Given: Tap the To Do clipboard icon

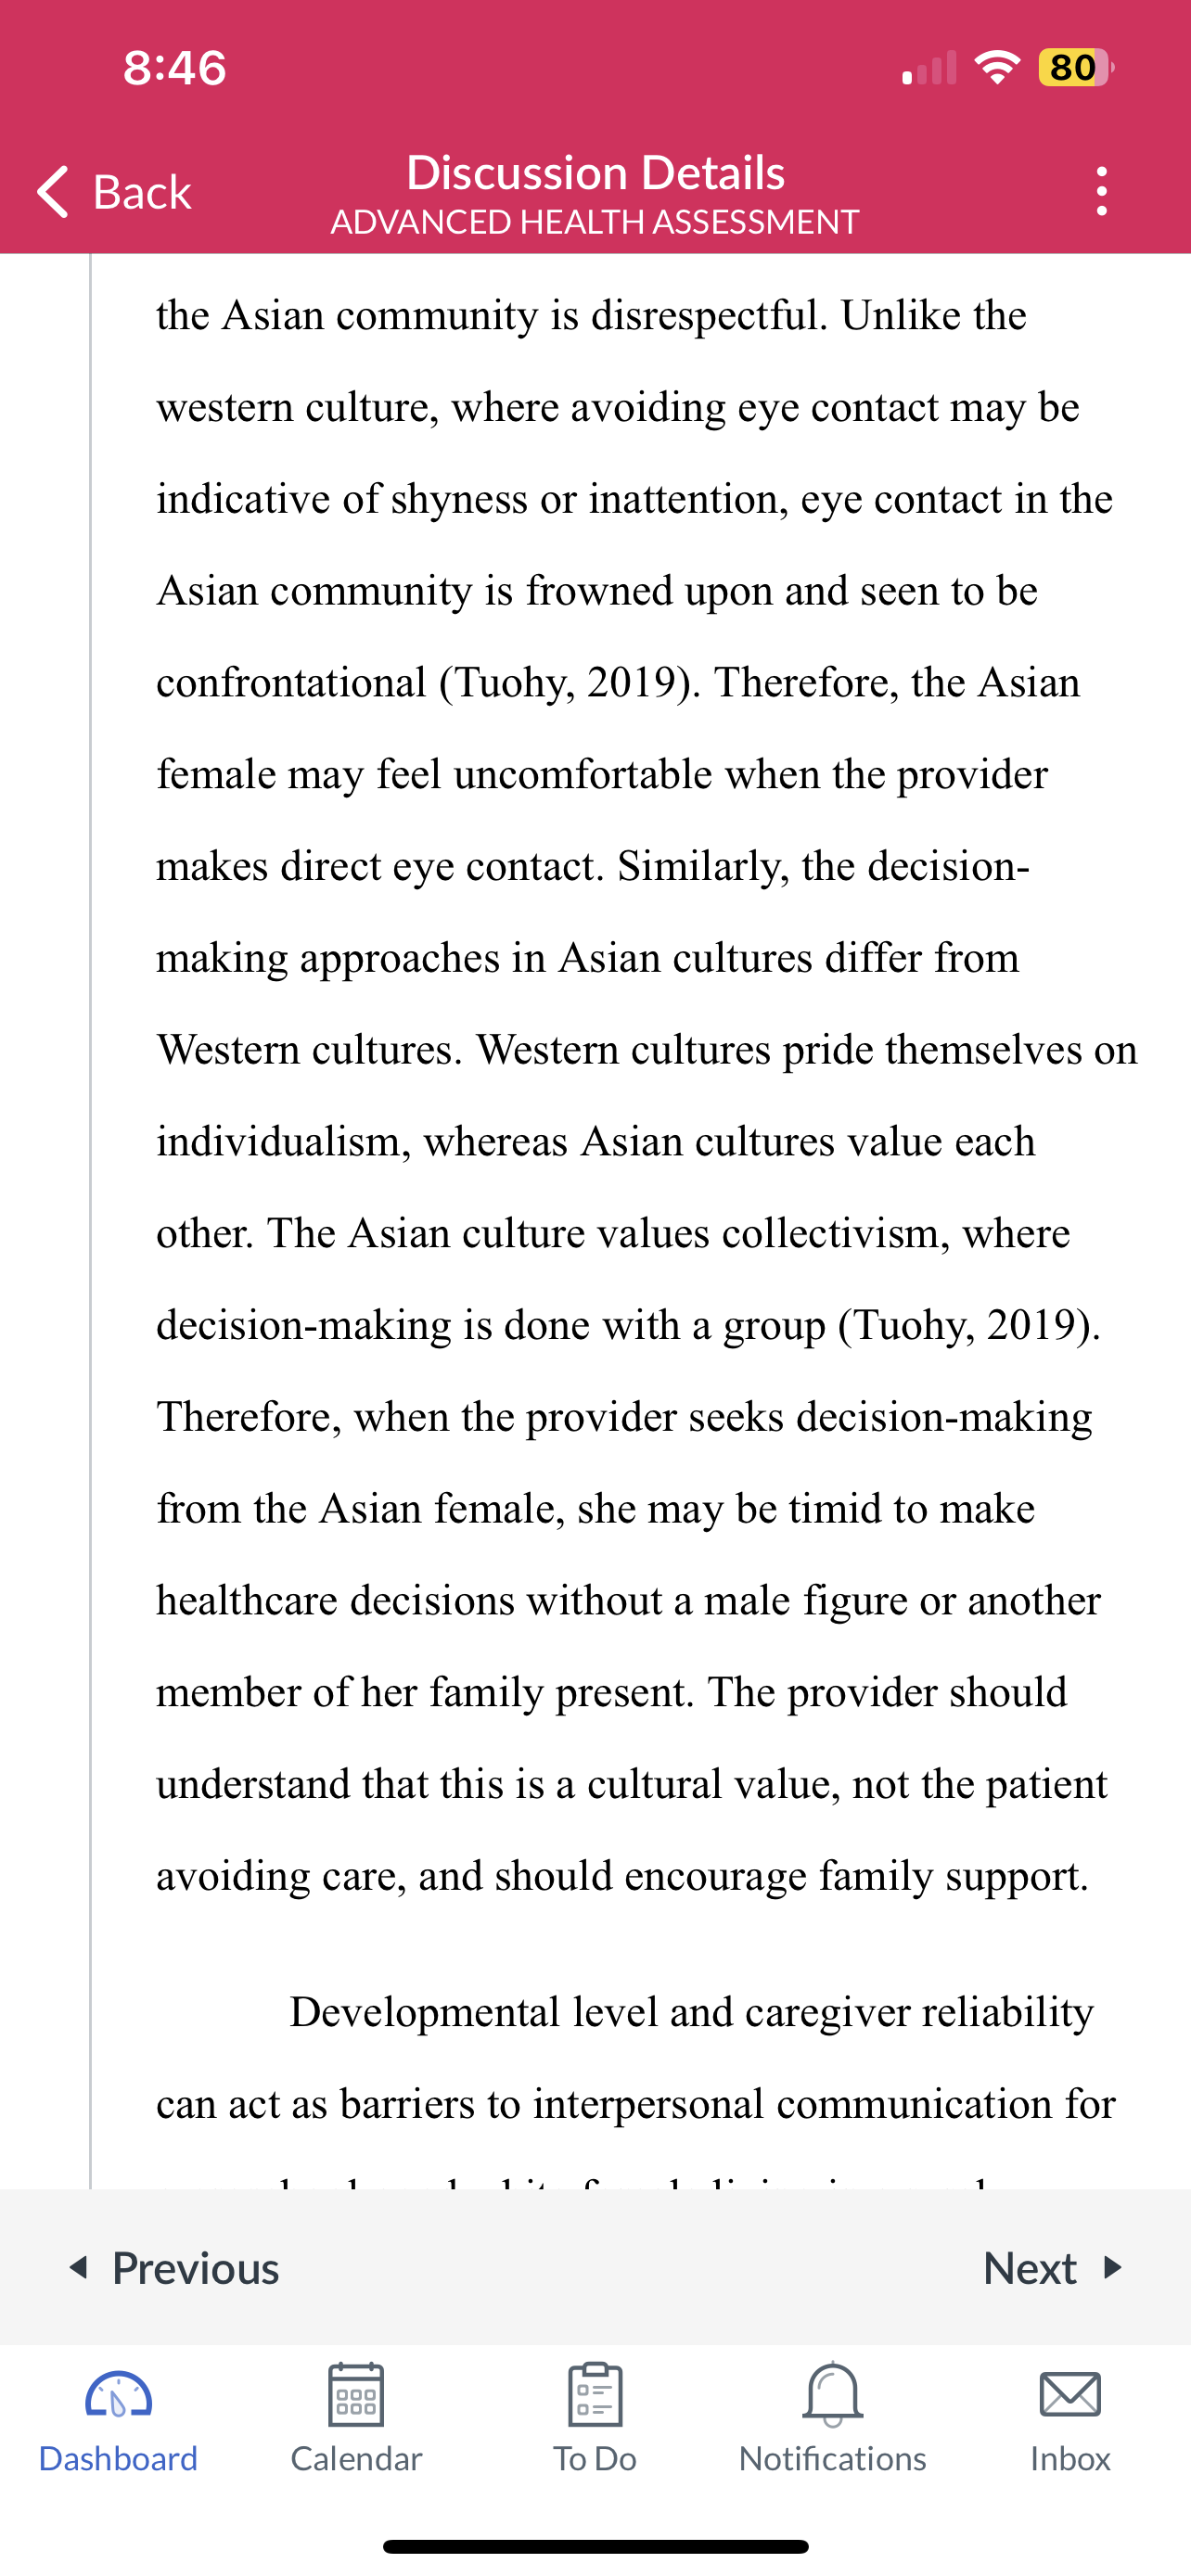Looking at the screenshot, I should [x=595, y=2394].
